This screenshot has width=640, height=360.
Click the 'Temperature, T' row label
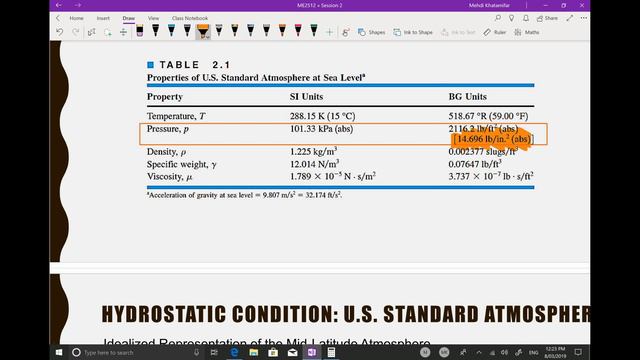click(176, 116)
